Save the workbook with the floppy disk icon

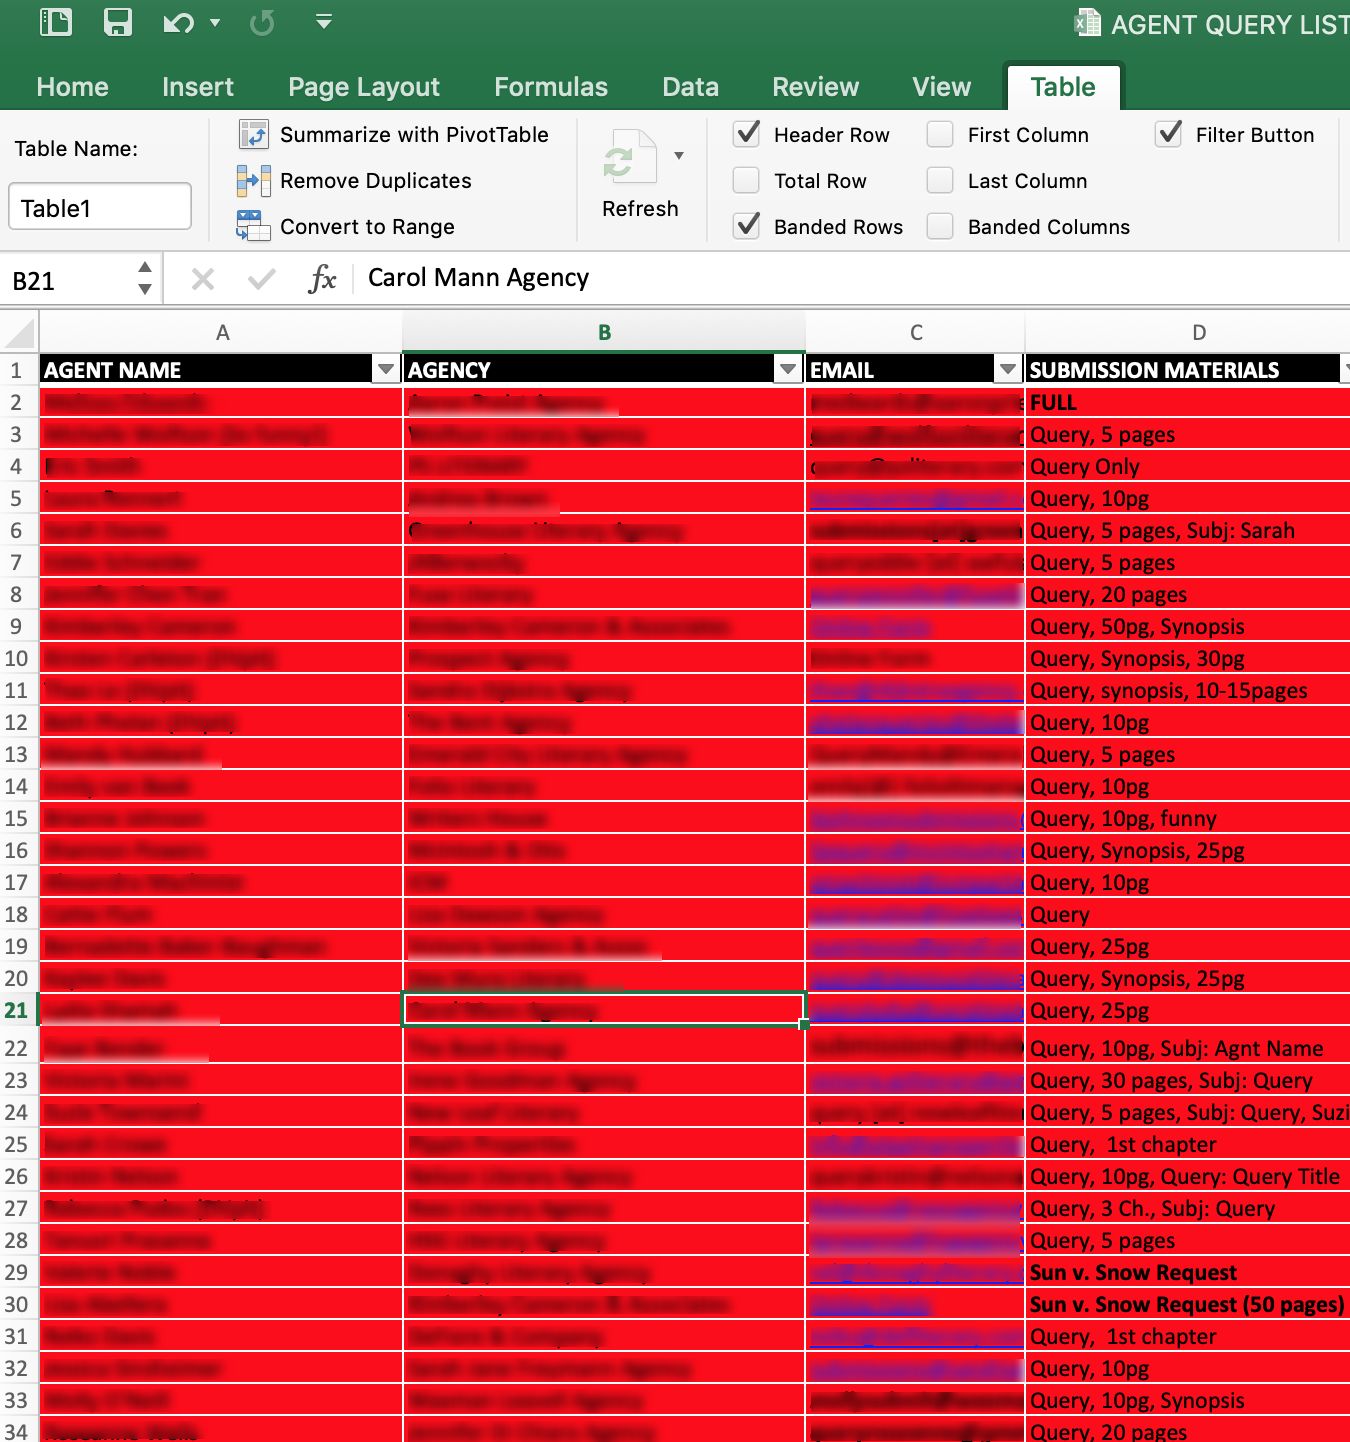(x=118, y=22)
